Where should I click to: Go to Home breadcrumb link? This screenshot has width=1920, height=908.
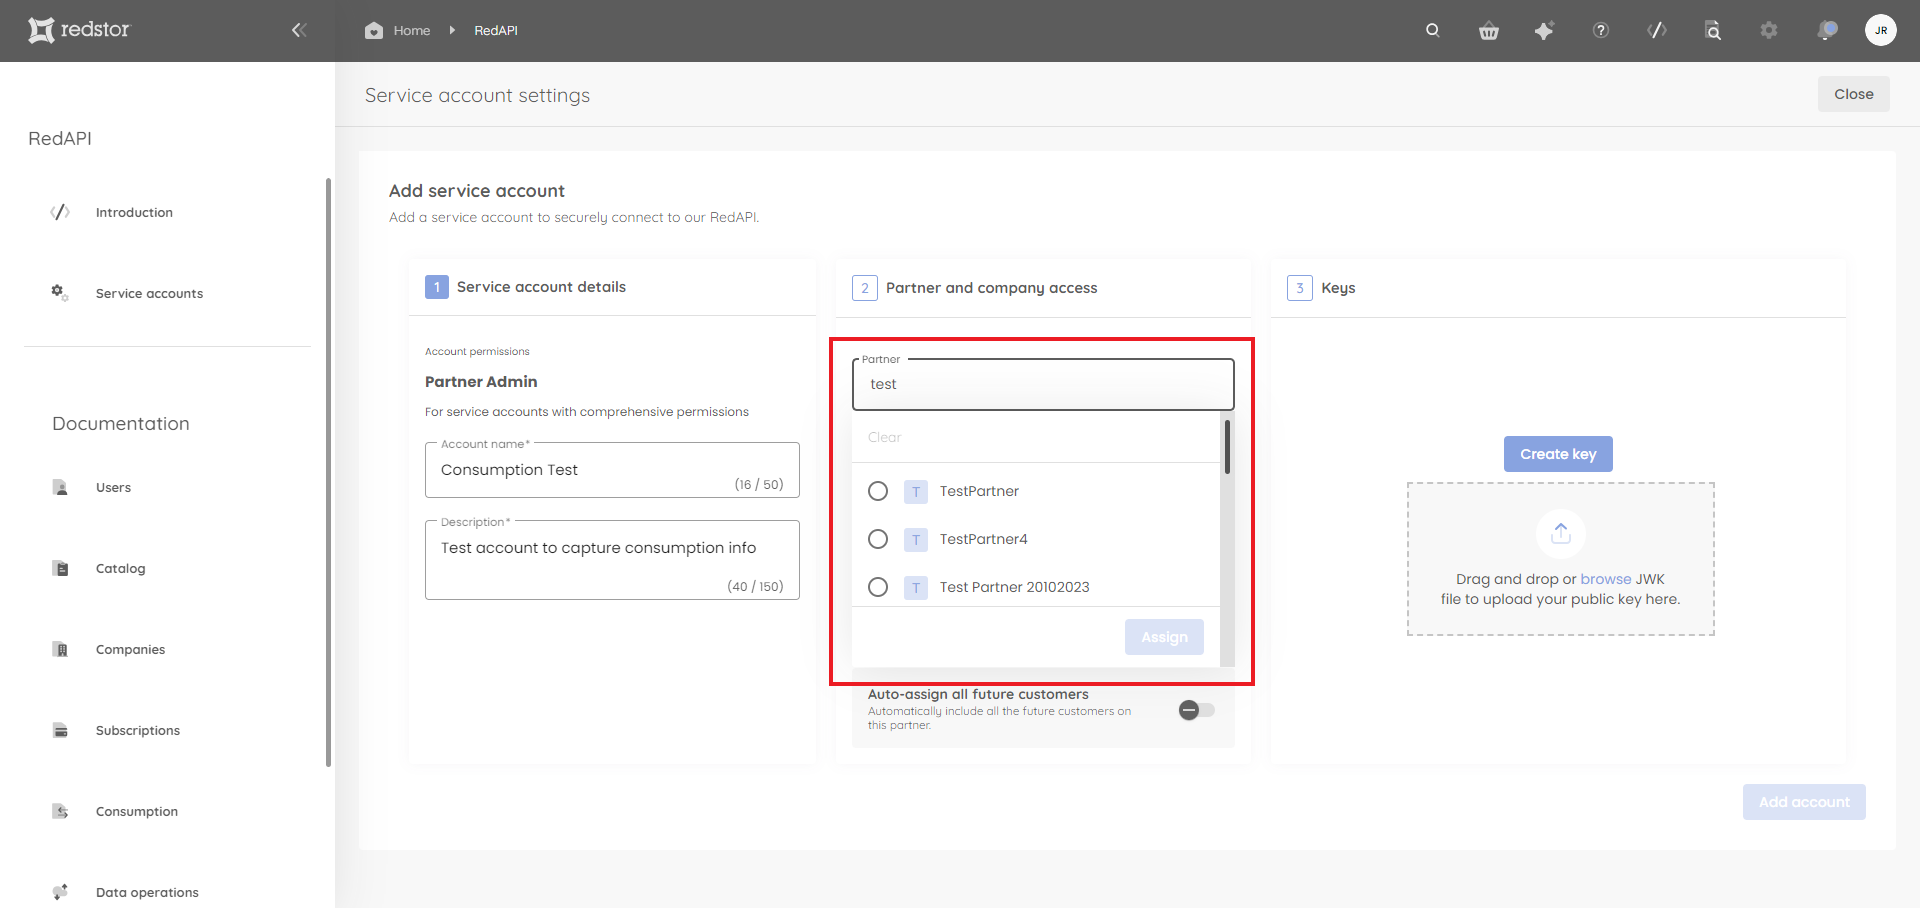click(x=411, y=30)
